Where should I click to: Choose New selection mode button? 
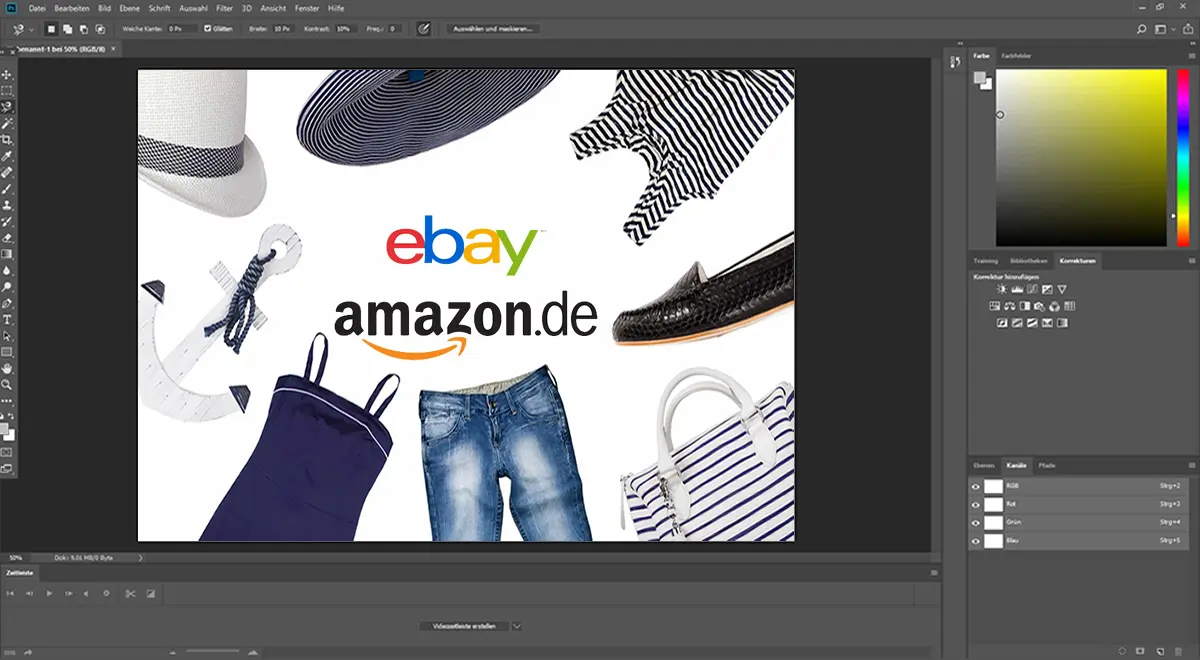click(x=51, y=29)
